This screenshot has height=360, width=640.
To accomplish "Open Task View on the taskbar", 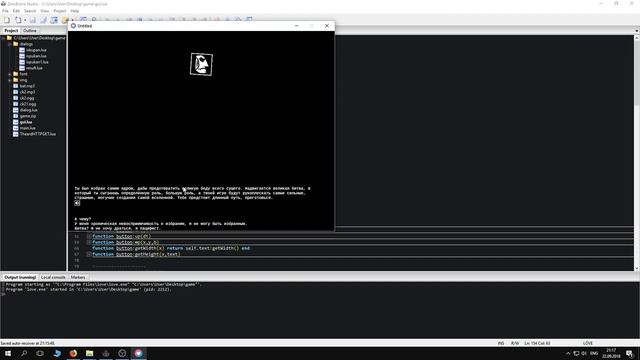I will coord(40,353).
